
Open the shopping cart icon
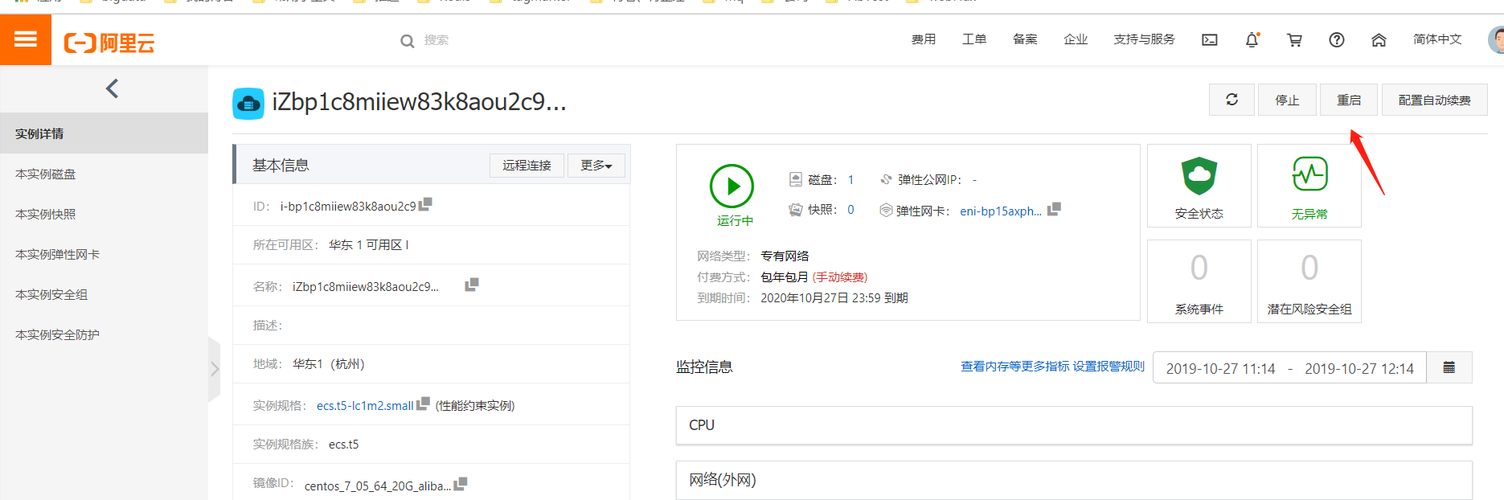pos(1294,40)
